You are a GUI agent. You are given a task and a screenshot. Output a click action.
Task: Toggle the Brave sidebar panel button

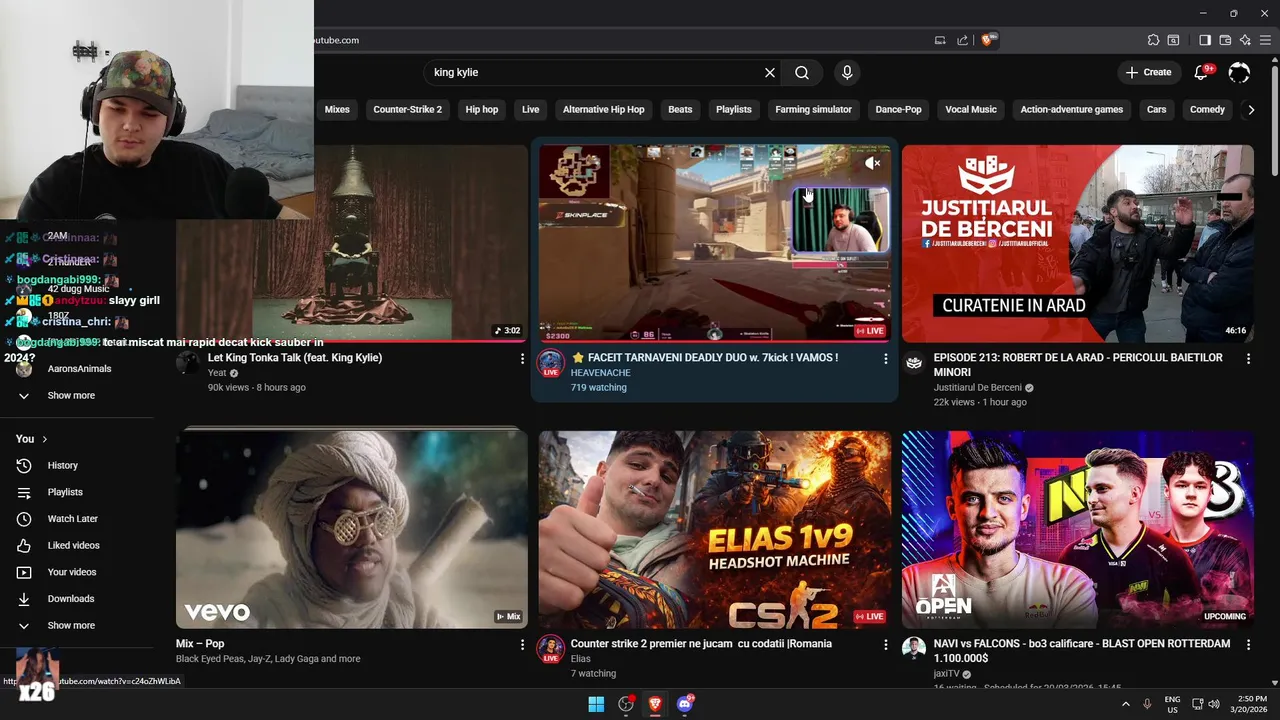point(1204,40)
